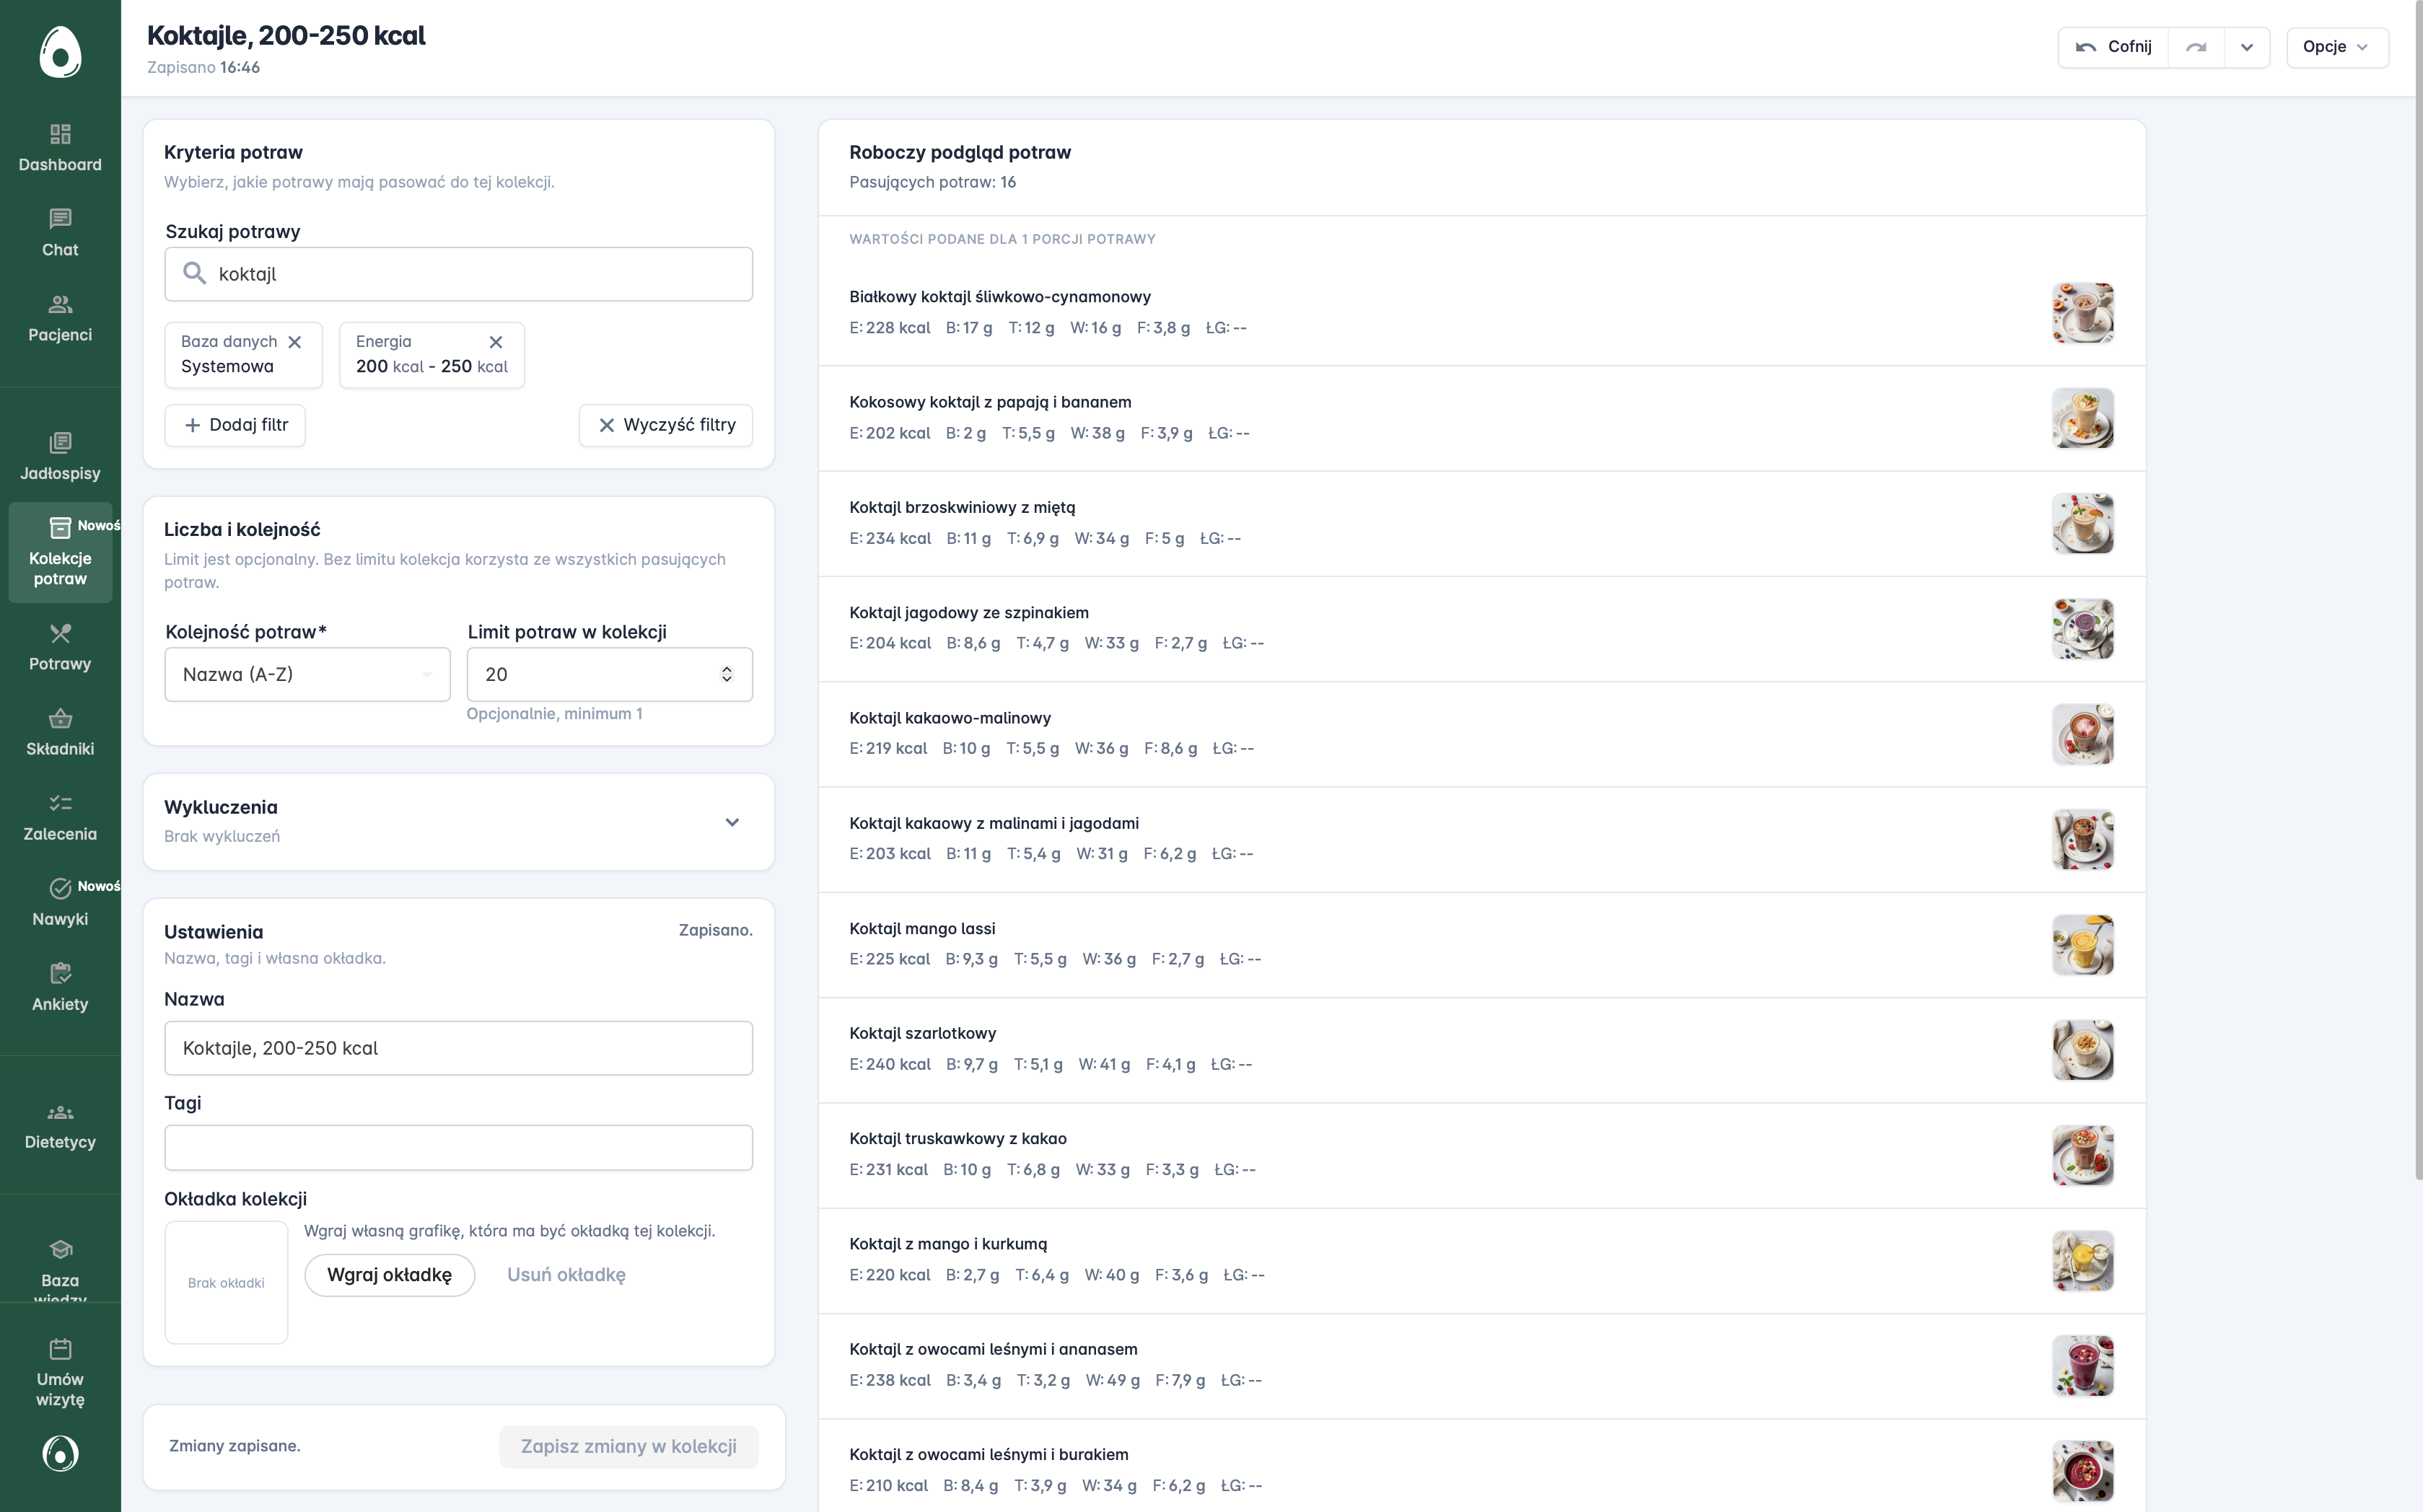Image resolution: width=2423 pixels, height=1512 pixels.
Task: Open Koktajl truskawkowy z kakao thumbnail
Action: [x=2083, y=1155]
